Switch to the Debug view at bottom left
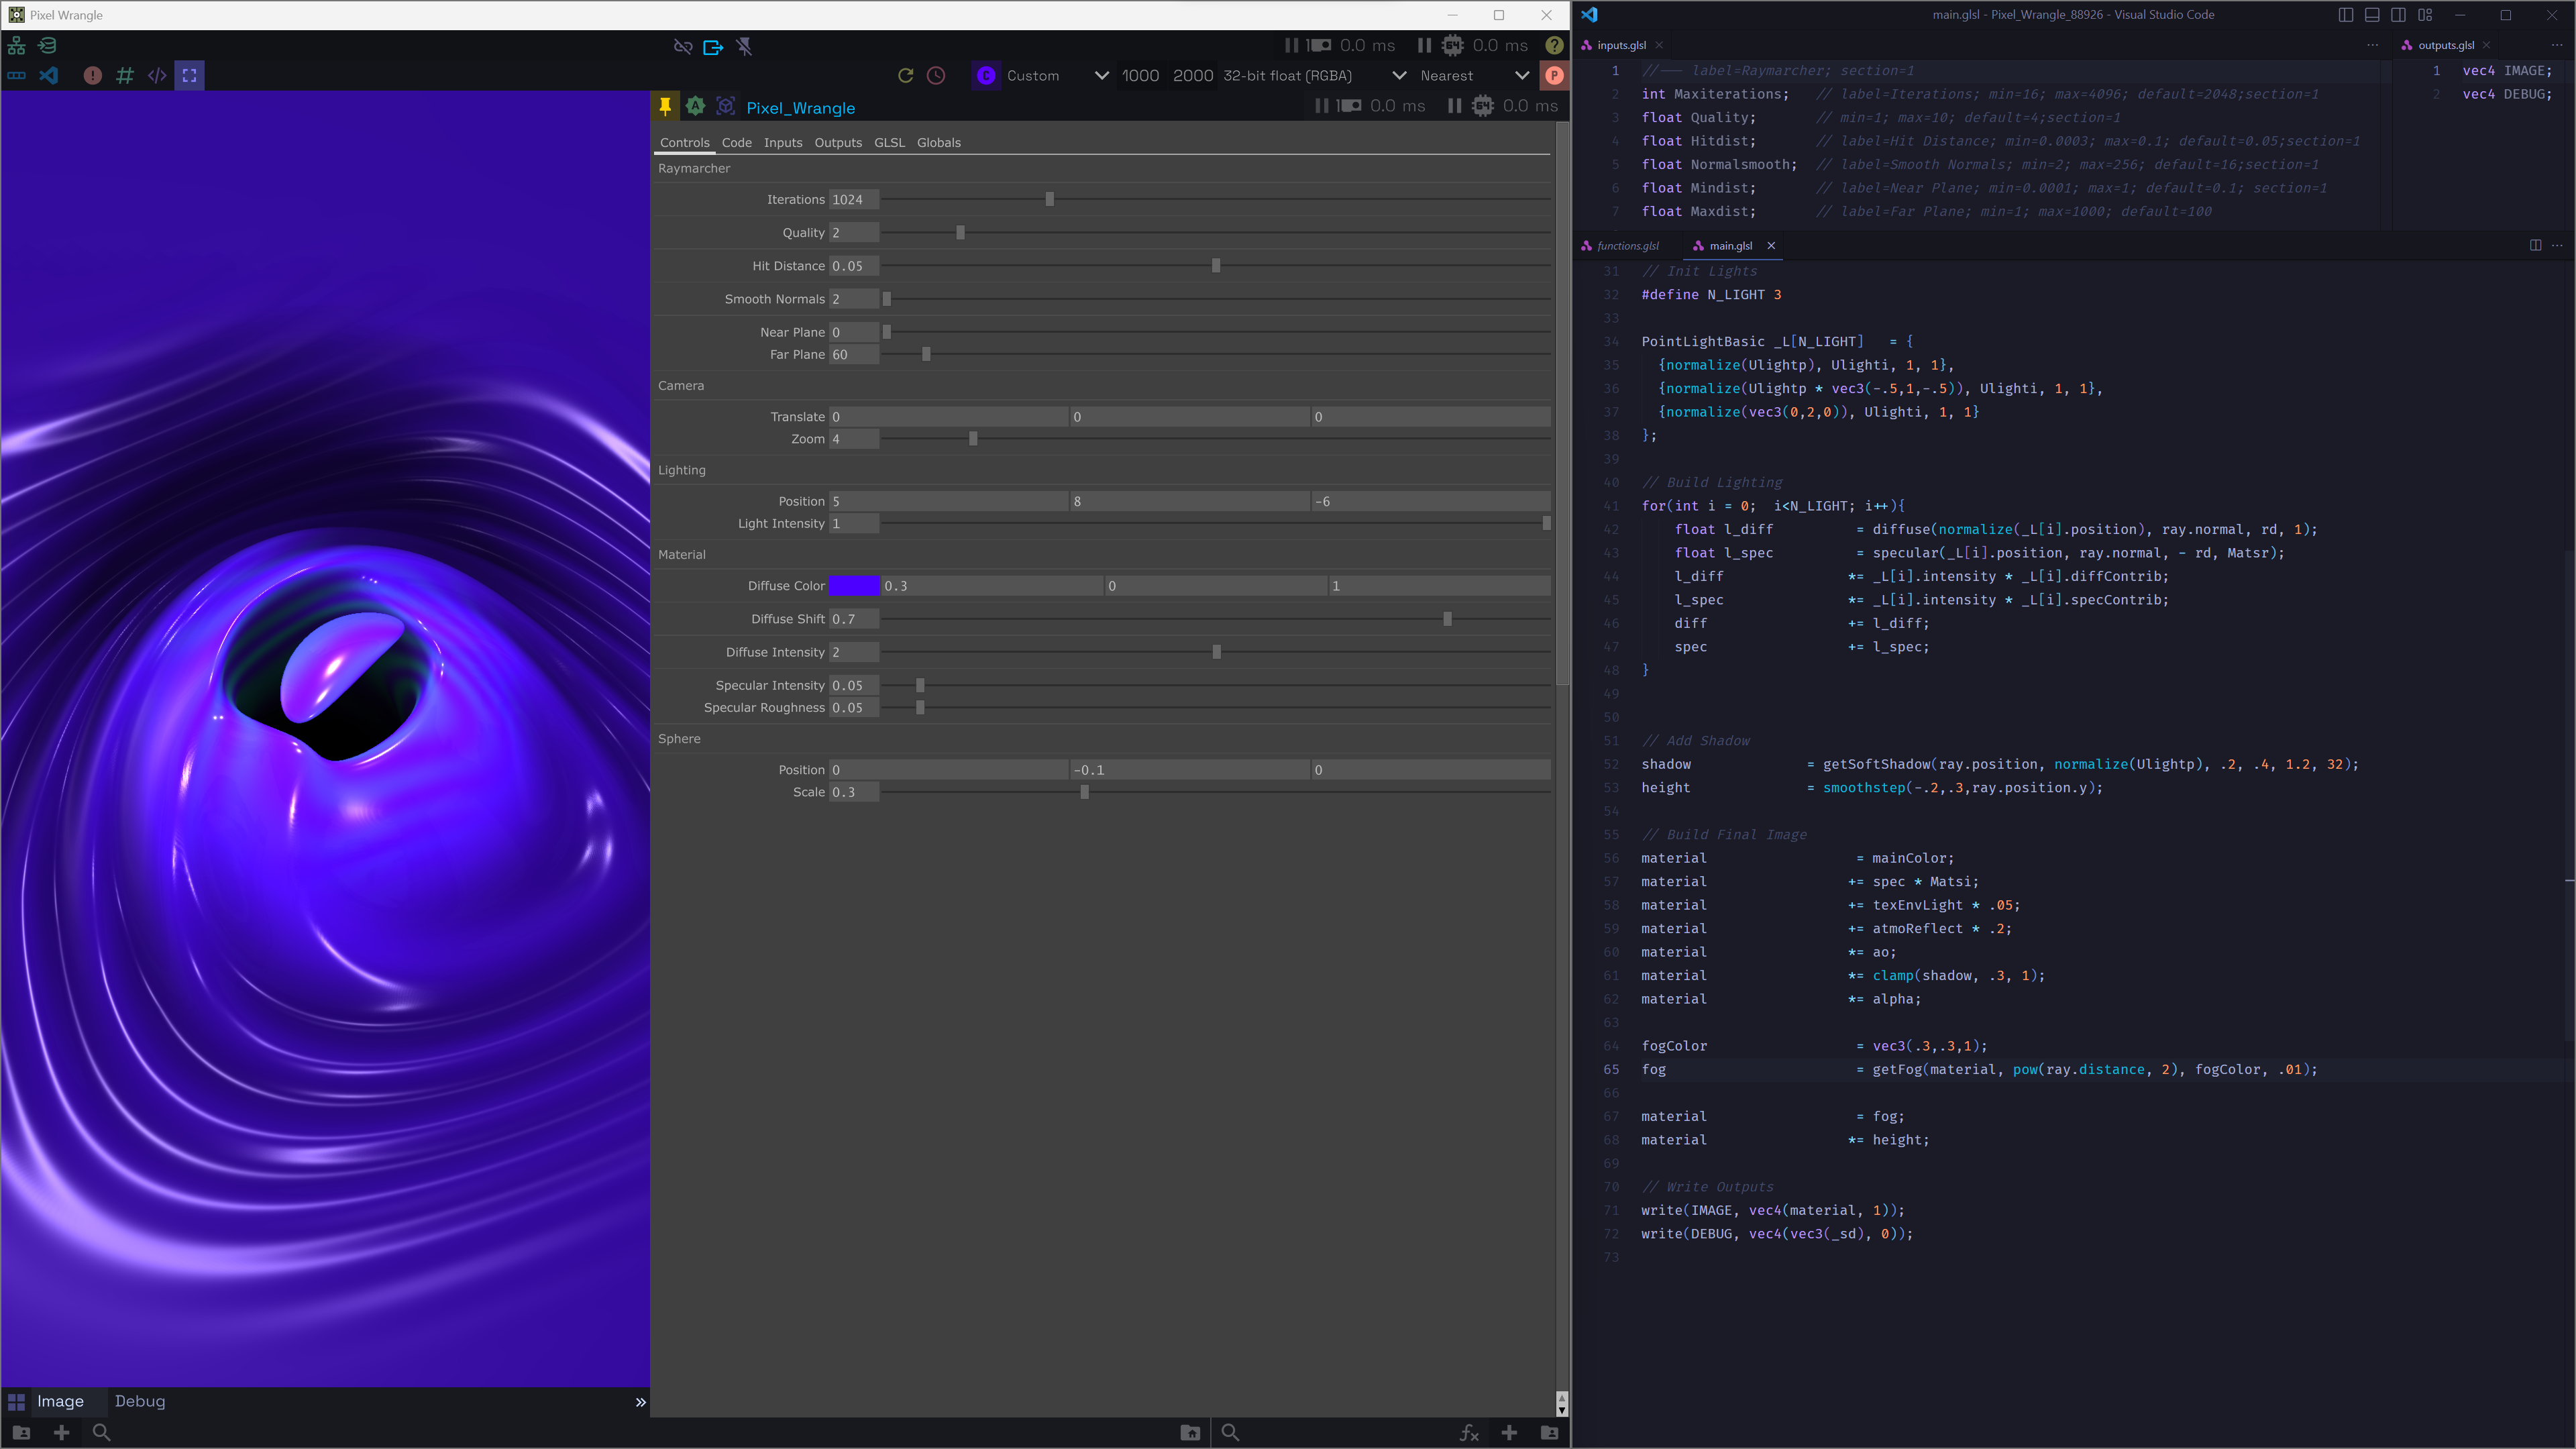 pos(139,1401)
